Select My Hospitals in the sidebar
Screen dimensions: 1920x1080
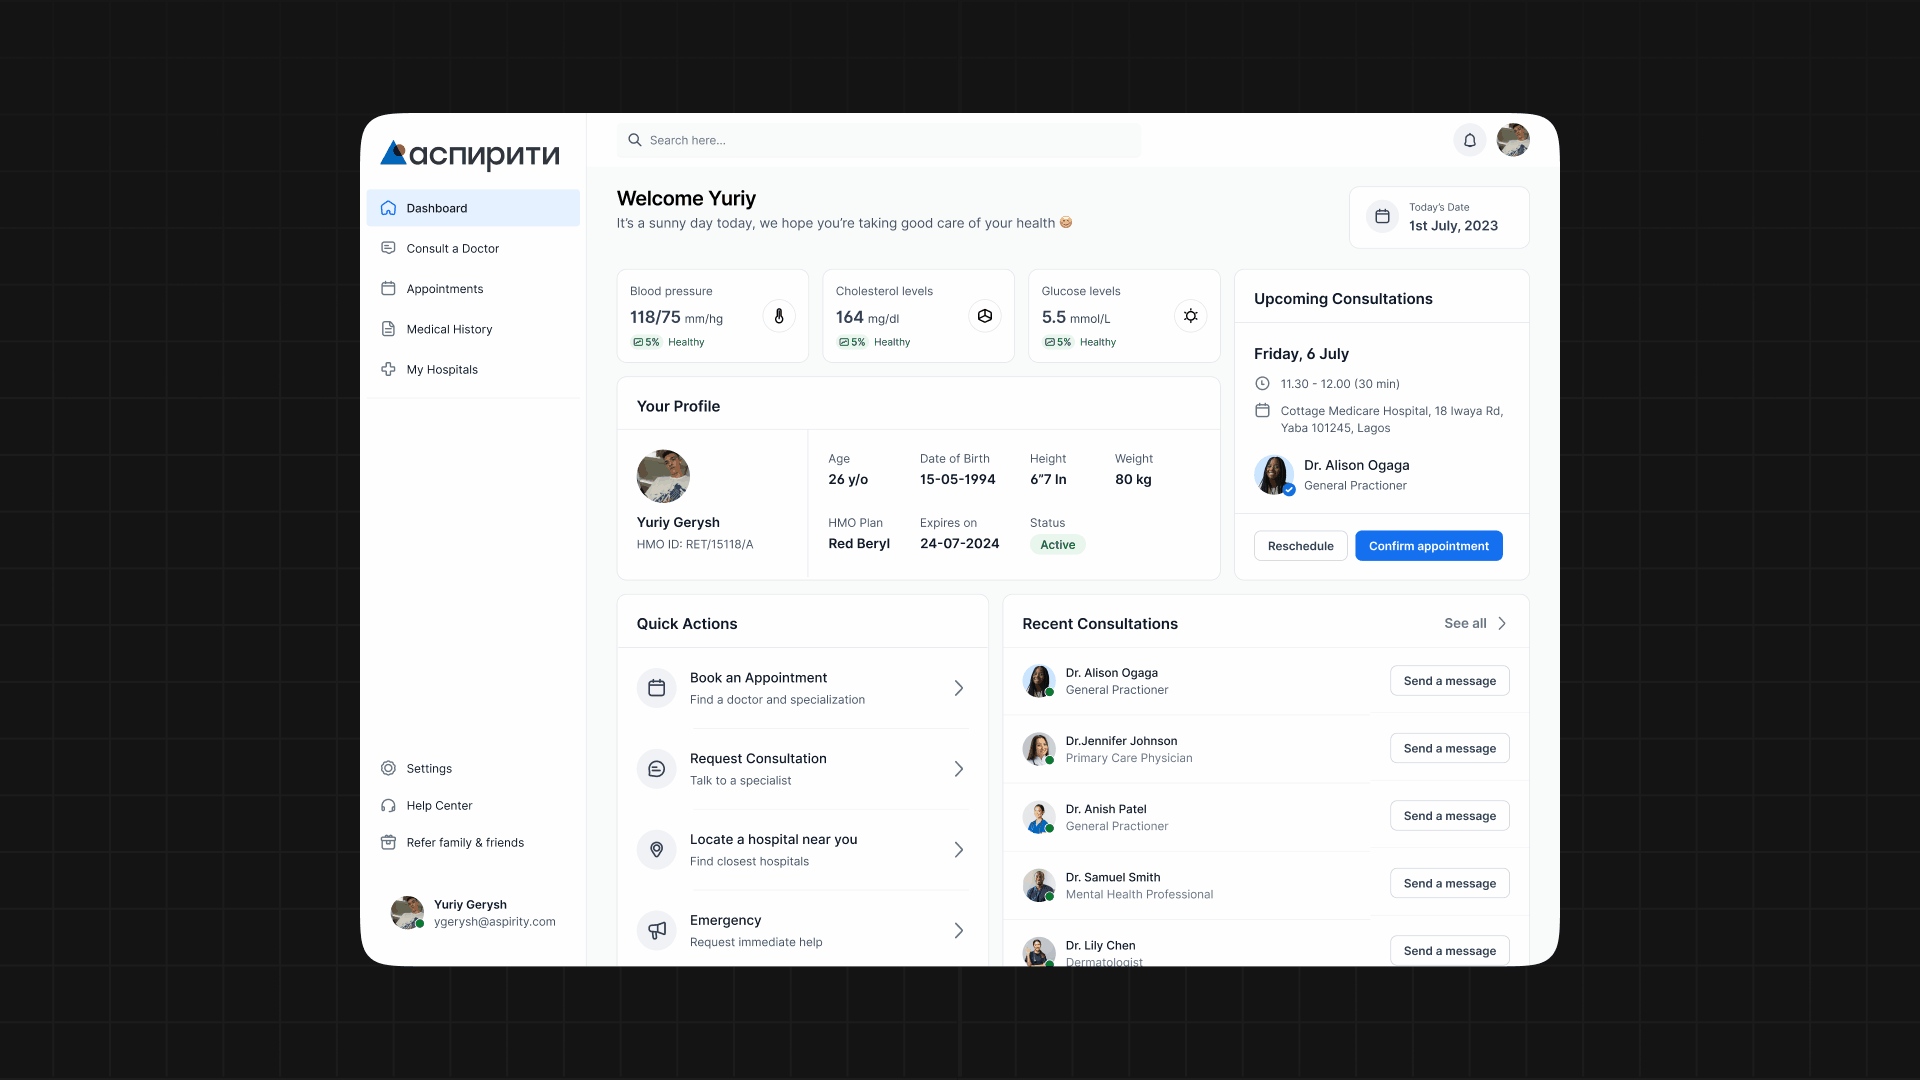tap(442, 370)
